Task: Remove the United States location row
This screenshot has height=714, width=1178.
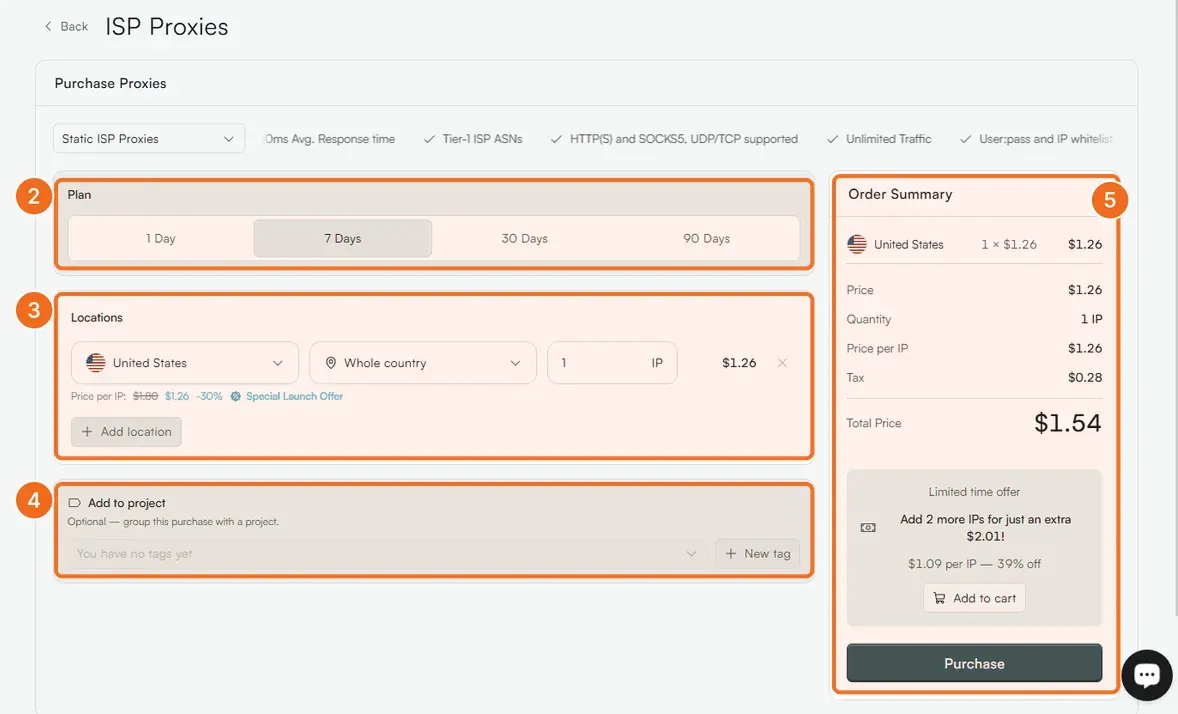Action: pos(782,363)
